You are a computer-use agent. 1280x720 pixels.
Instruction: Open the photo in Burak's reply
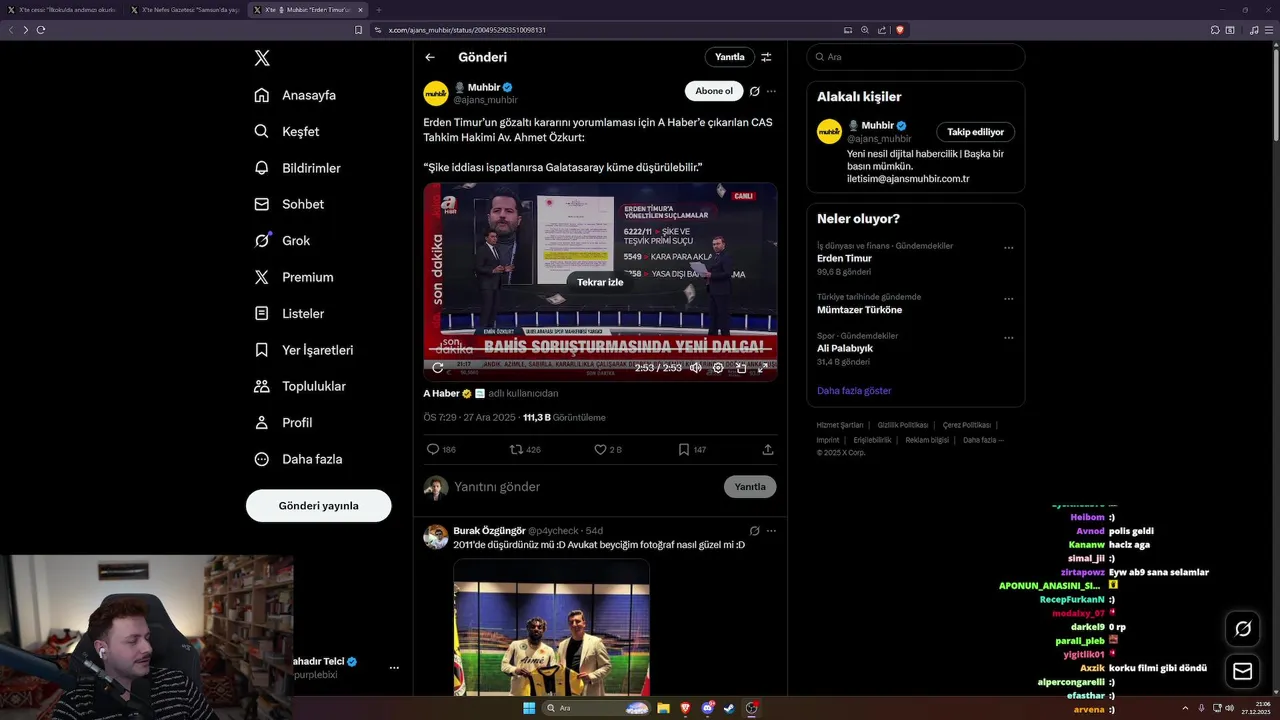tap(551, 627)
